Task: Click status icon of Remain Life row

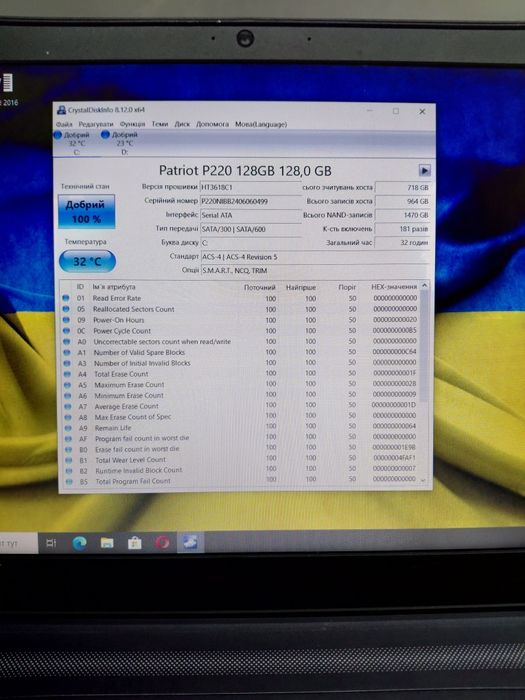Action: point(68,428)
